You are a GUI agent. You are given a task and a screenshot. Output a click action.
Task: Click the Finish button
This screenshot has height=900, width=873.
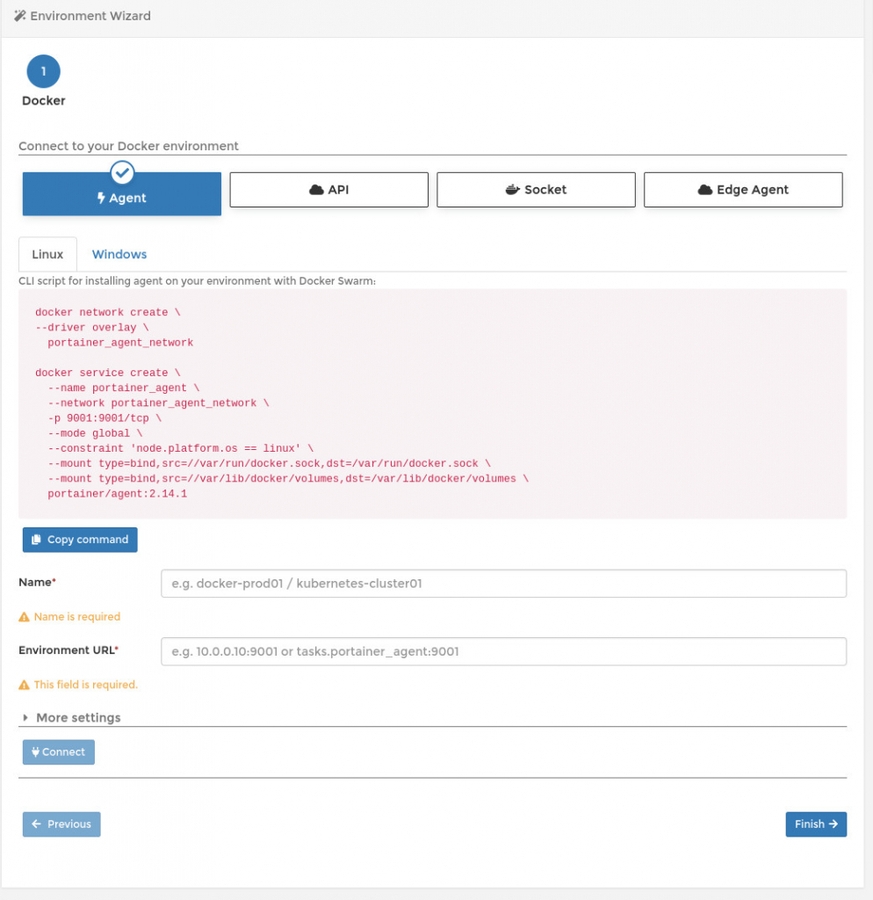pos(816,824)
